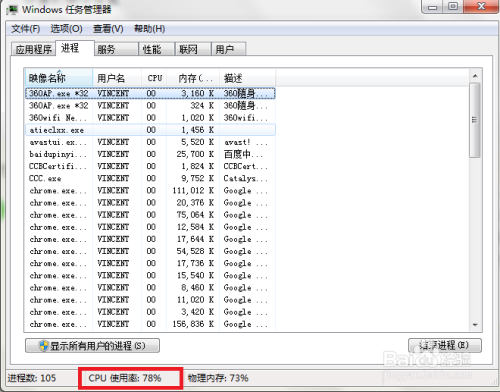Sort by 用户名 column header

click(x=117, y=78)
